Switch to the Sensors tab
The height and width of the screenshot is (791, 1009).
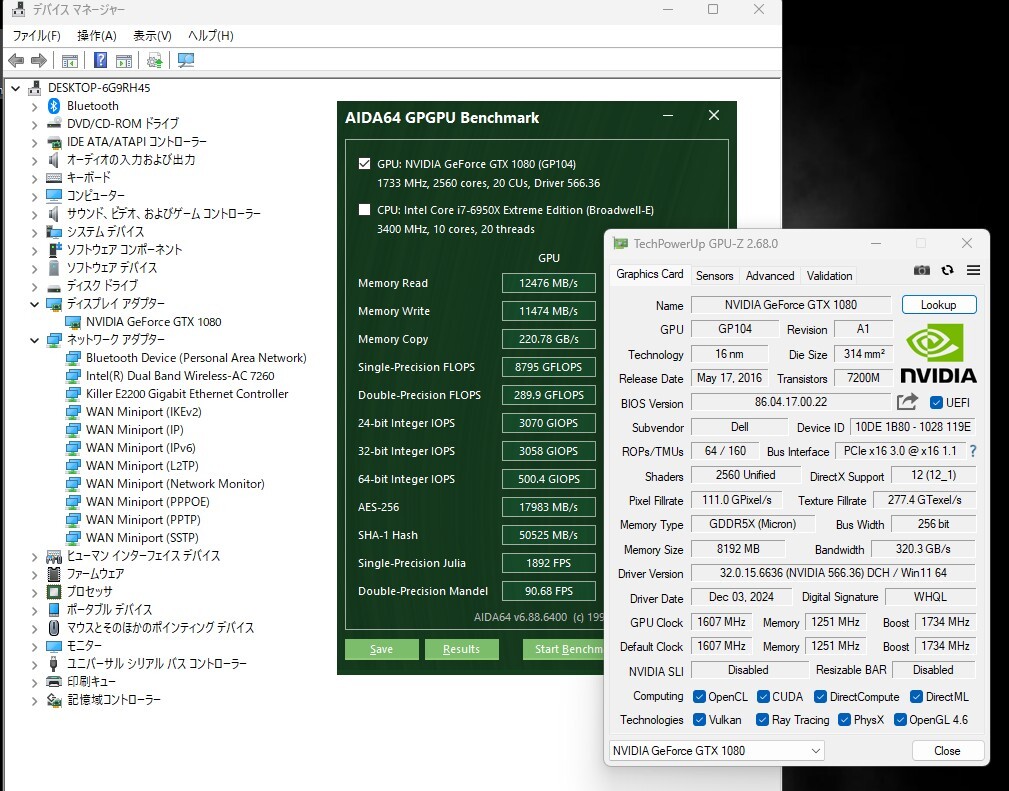point(714,275)
